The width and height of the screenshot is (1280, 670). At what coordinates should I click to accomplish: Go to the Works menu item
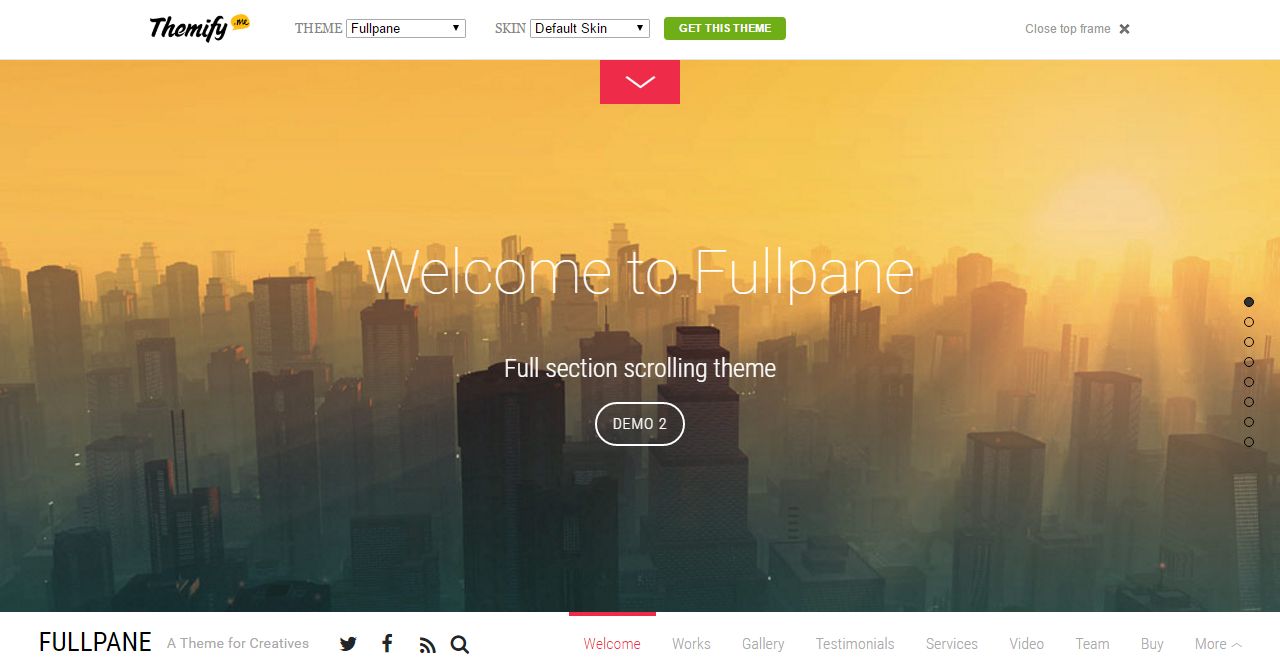691,644
